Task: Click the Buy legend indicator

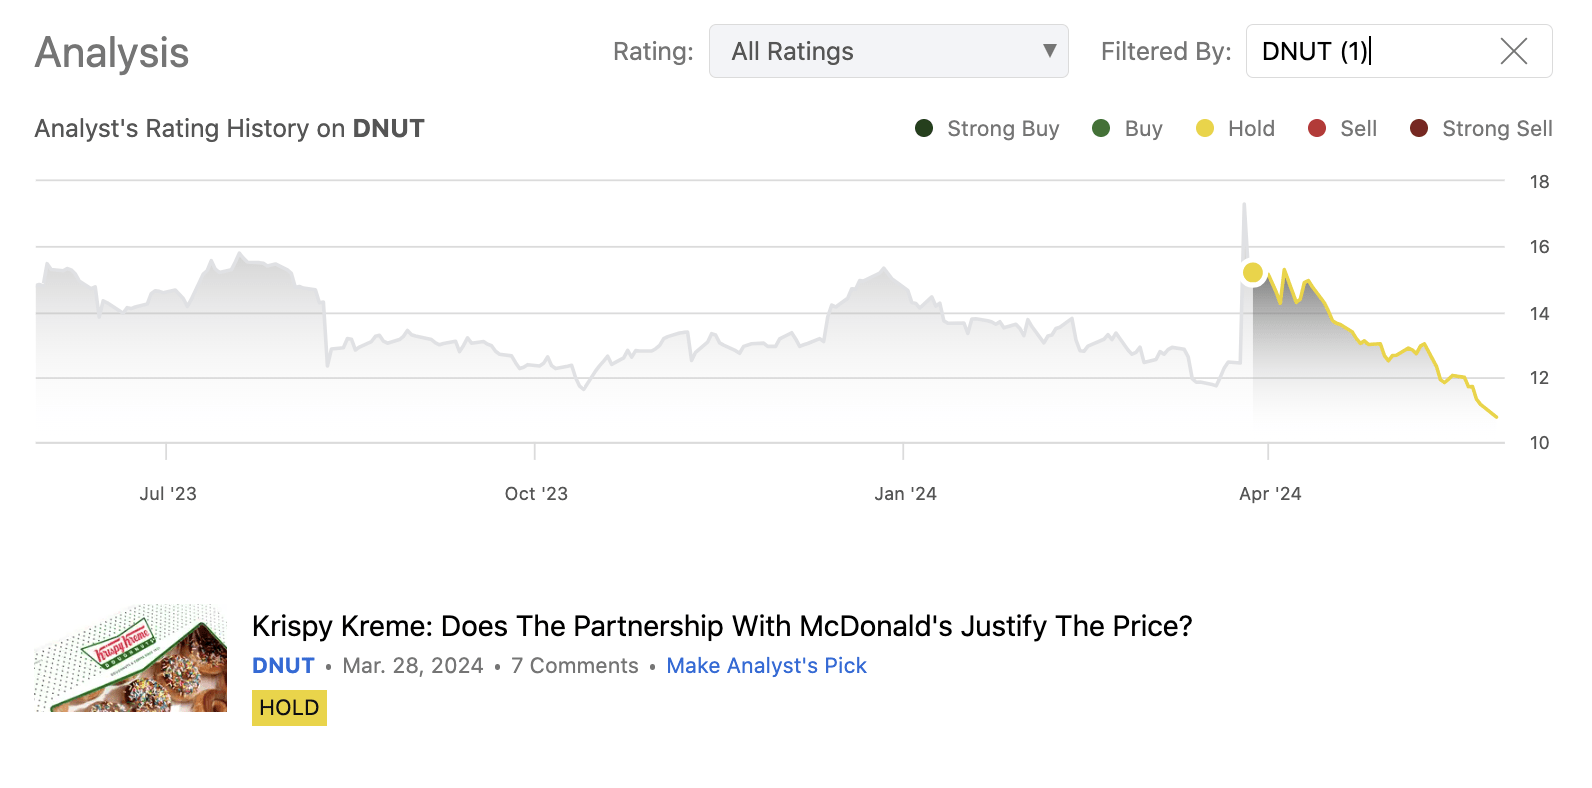Action: click(1102, 128)
